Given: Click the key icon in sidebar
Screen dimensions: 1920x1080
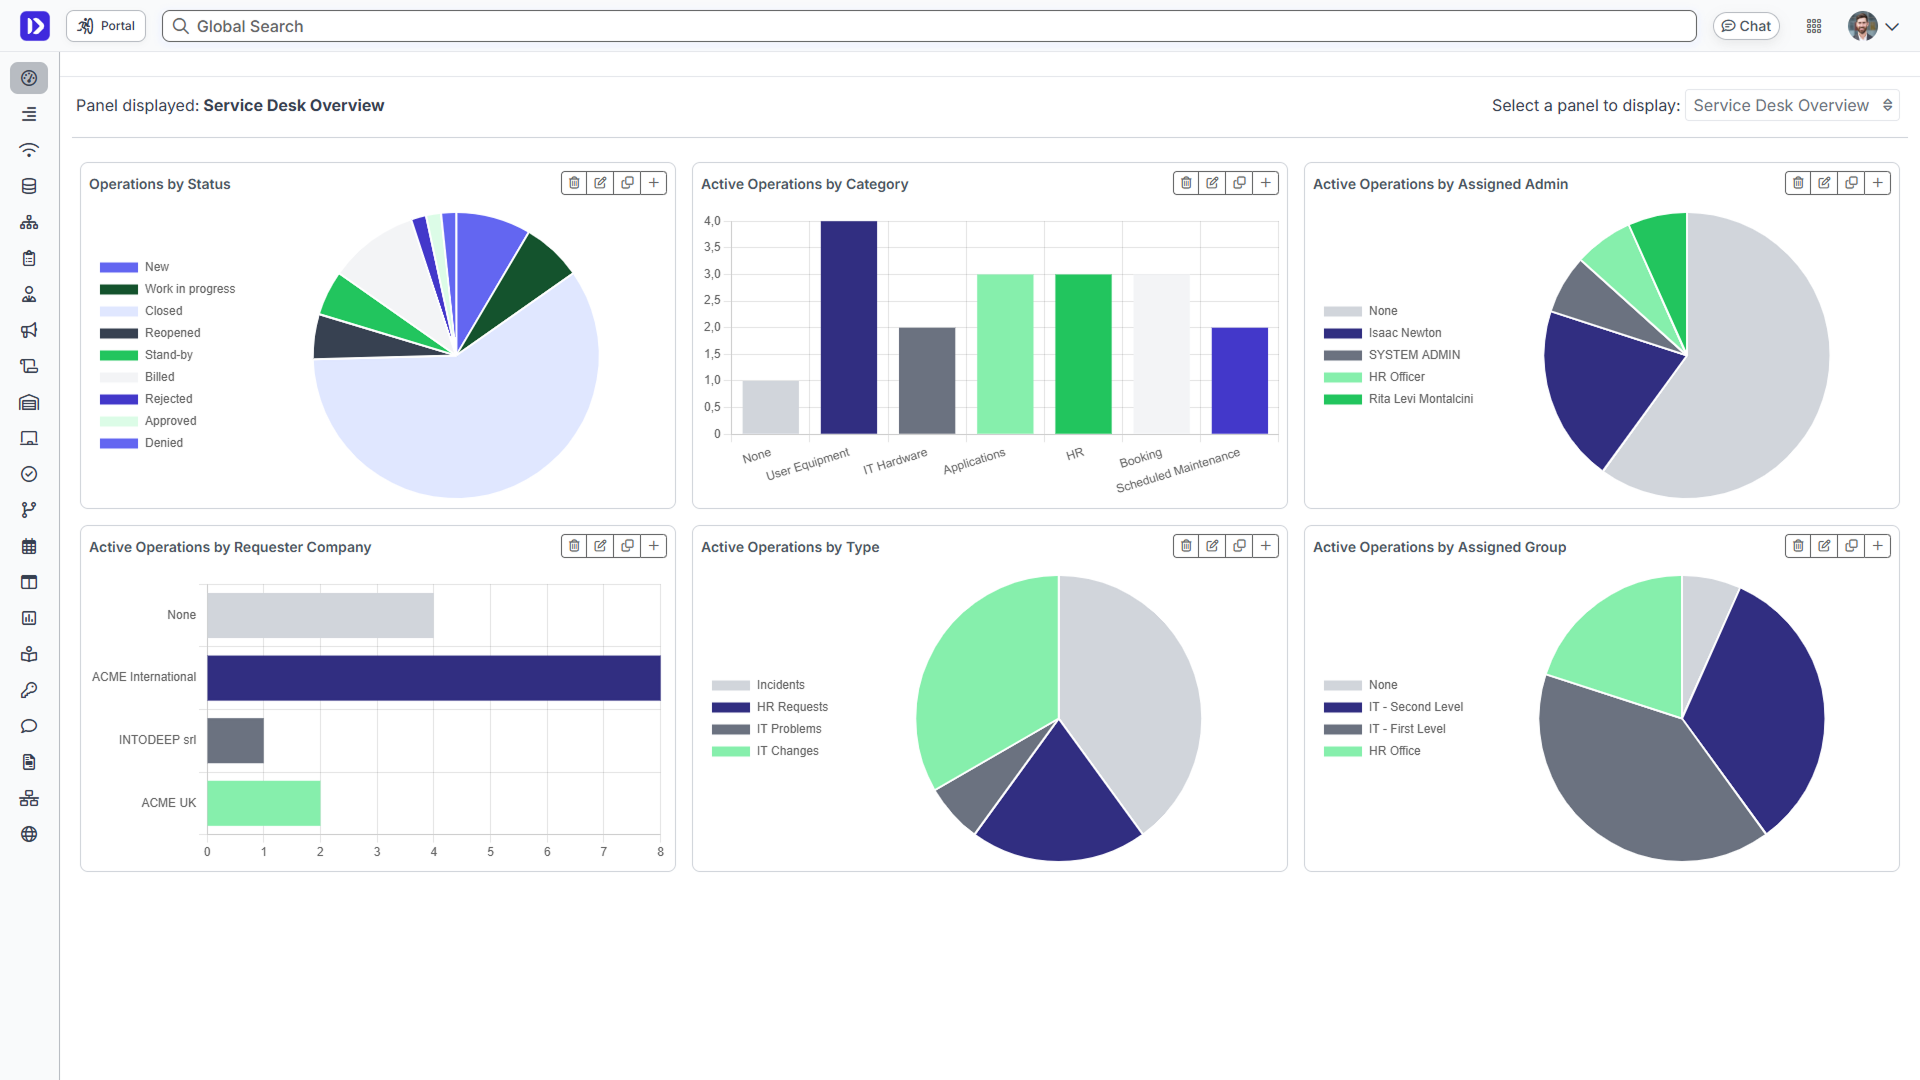Looking at the screenshot, I should (x=29, y=690).
